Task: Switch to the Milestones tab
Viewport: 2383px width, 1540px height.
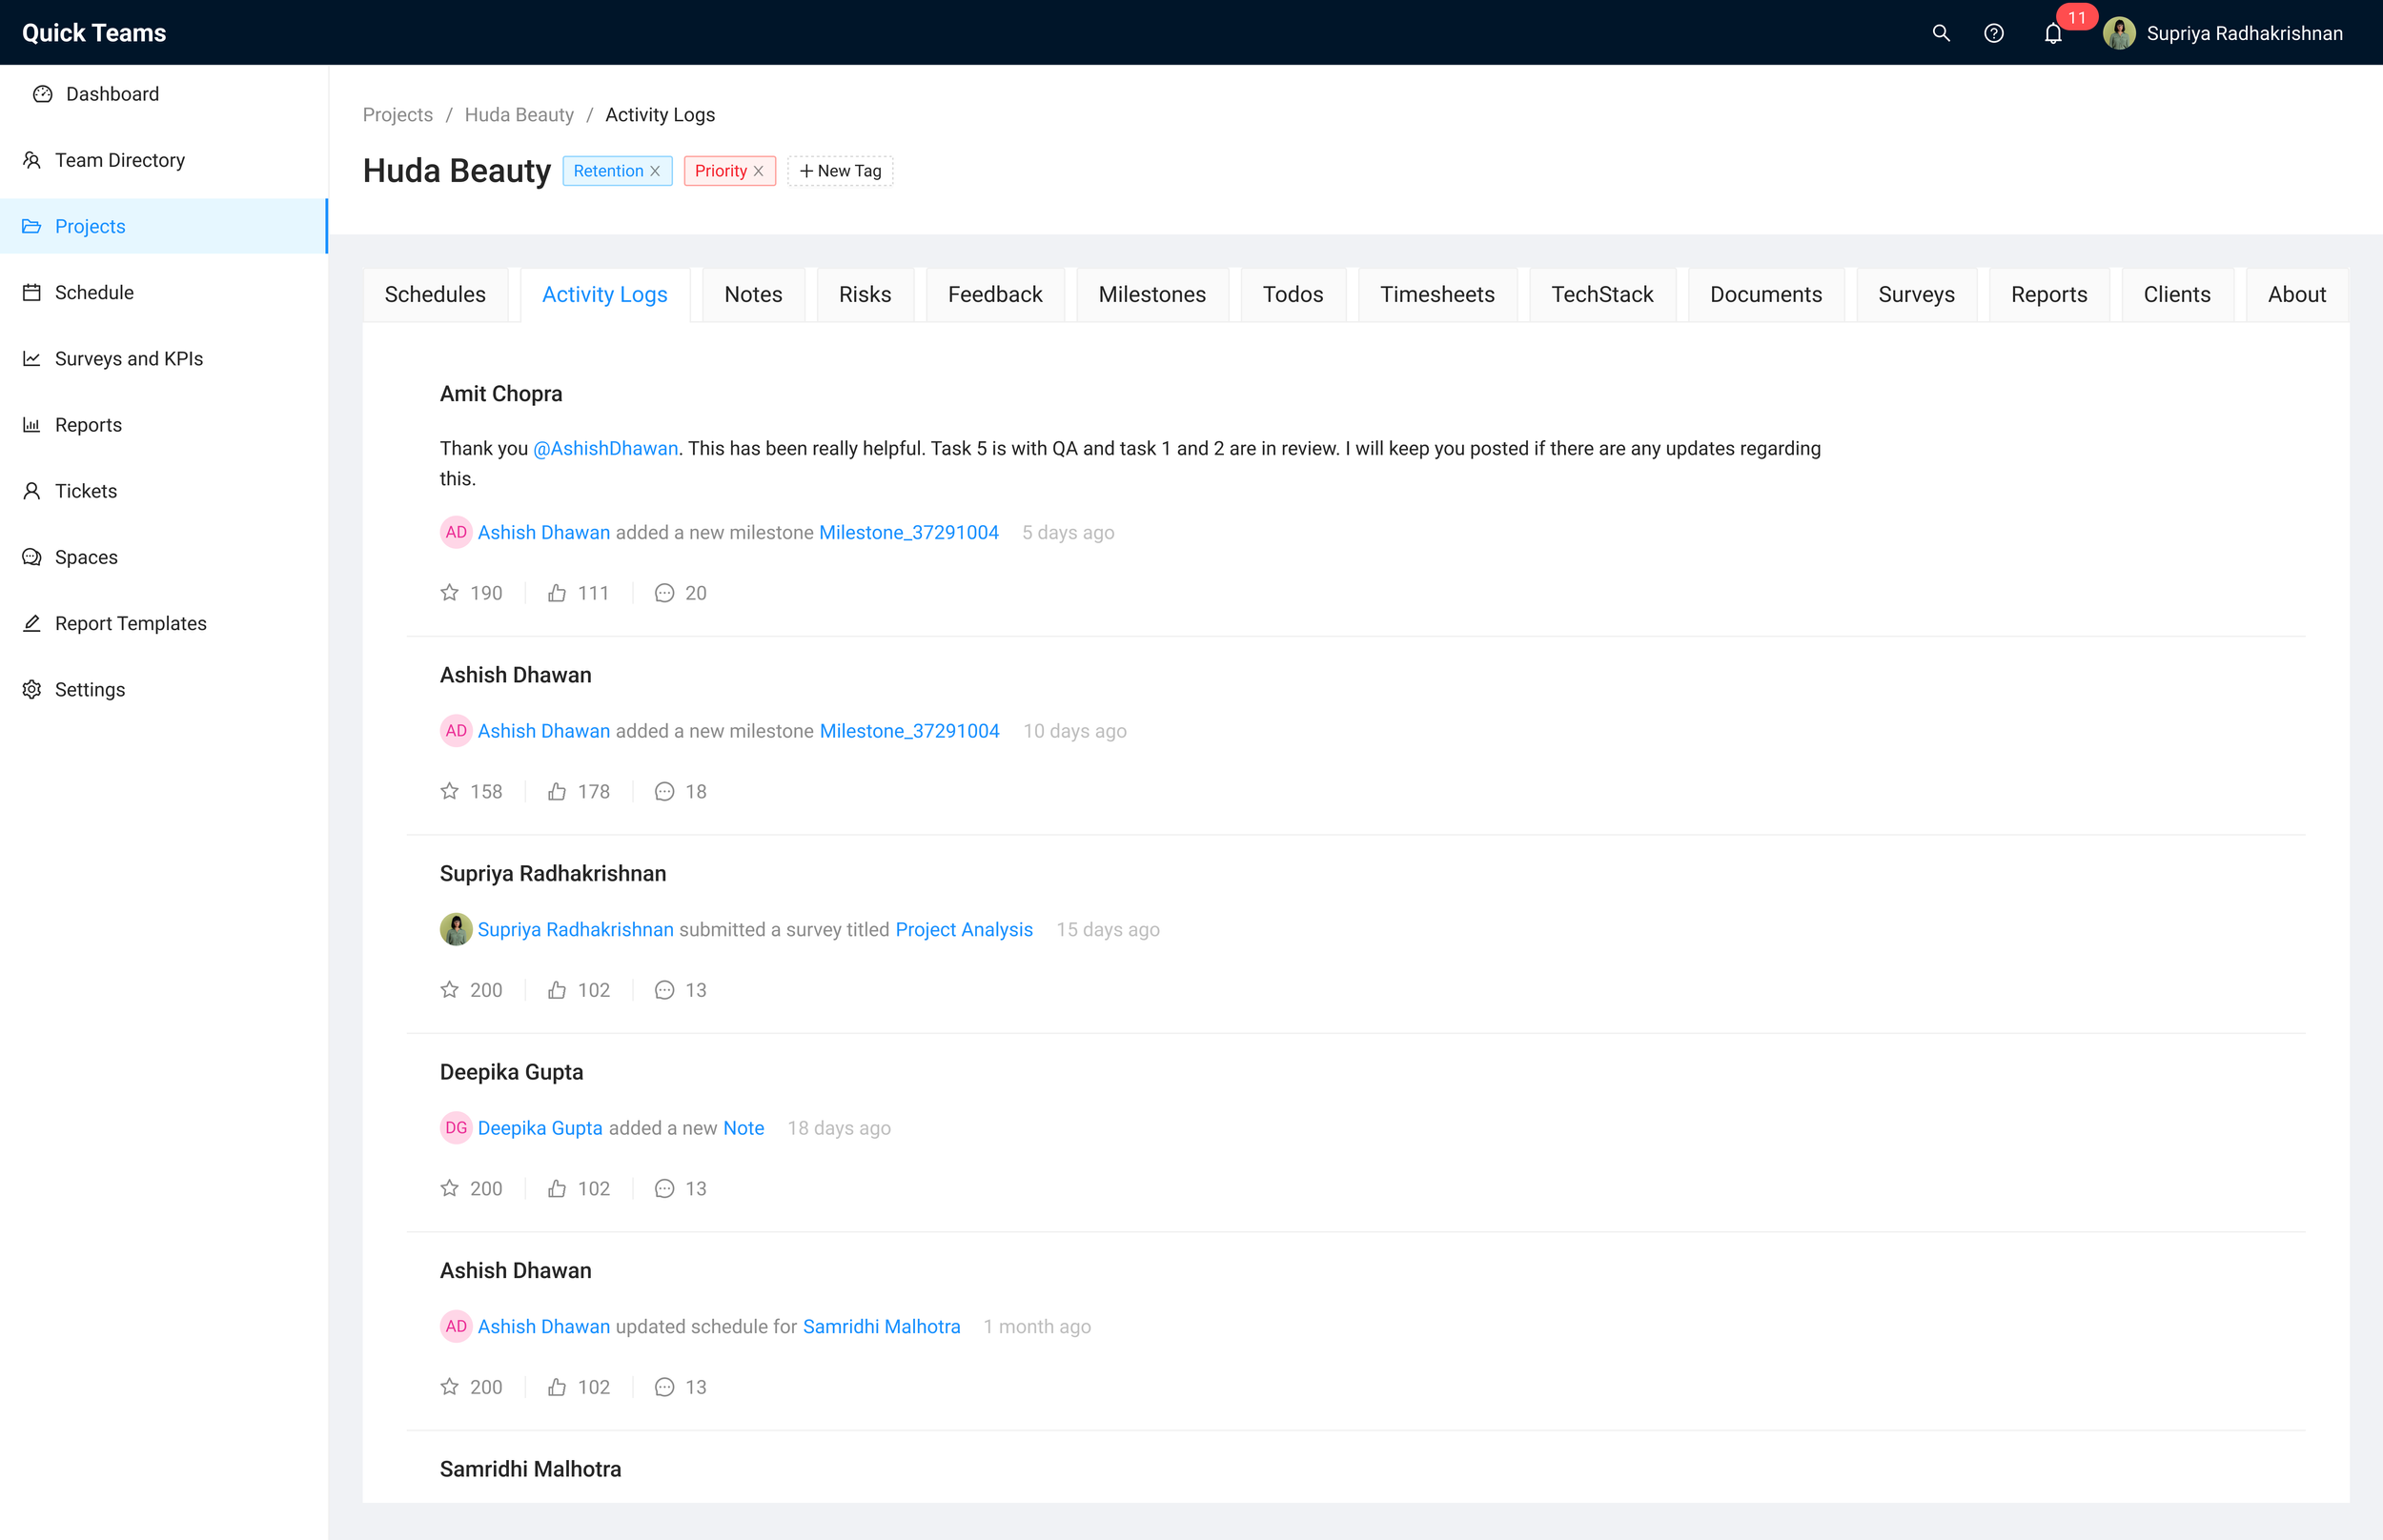Action: (x=1151, y=294)
